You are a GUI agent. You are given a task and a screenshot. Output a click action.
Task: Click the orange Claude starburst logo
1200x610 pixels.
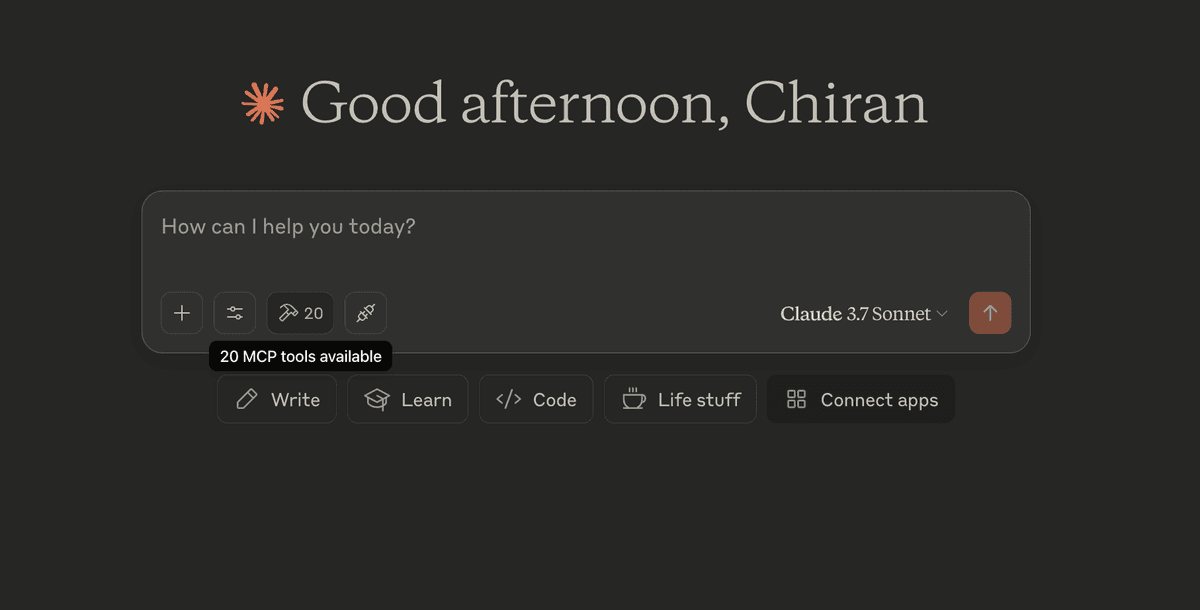263,103
